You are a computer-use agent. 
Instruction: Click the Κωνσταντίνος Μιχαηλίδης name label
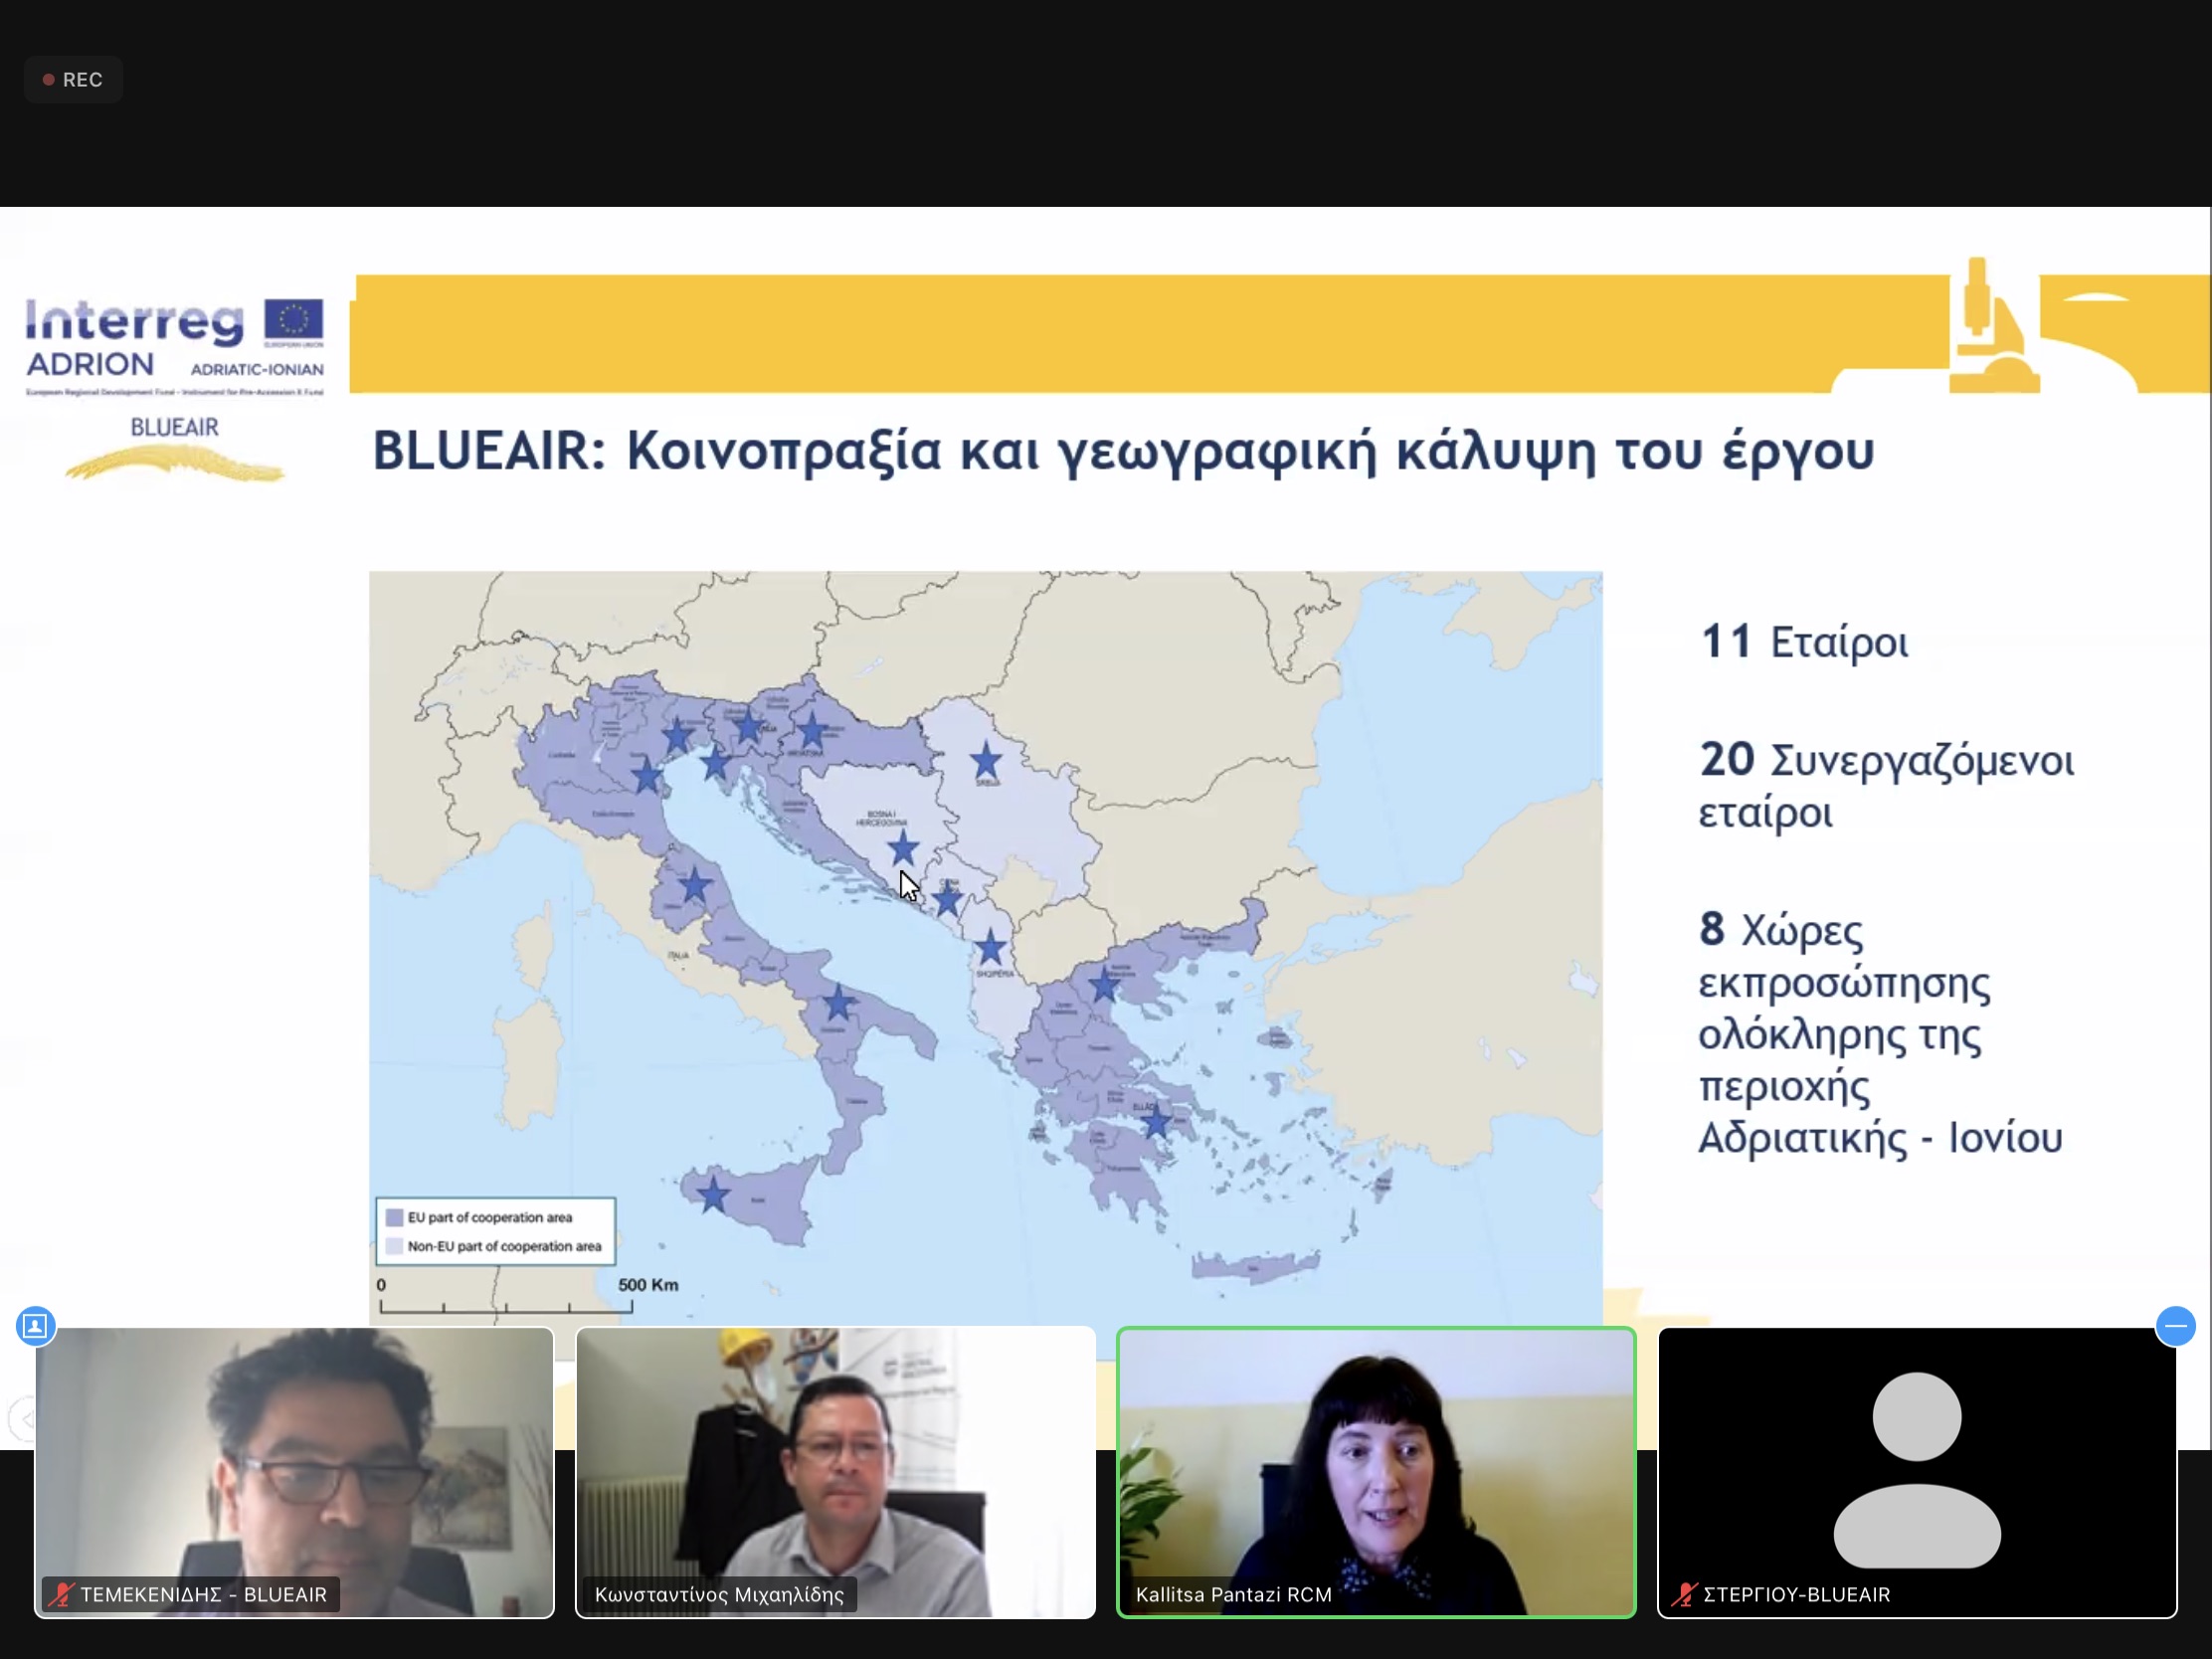[719, 1594]
